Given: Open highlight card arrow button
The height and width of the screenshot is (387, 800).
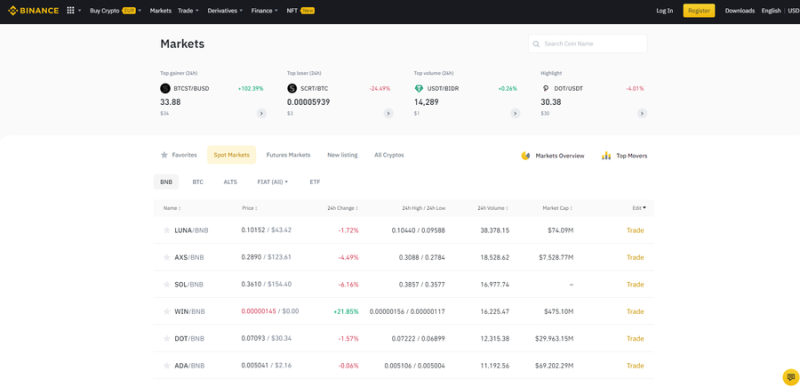Looking at the screenshot, I should click(642, 113).
